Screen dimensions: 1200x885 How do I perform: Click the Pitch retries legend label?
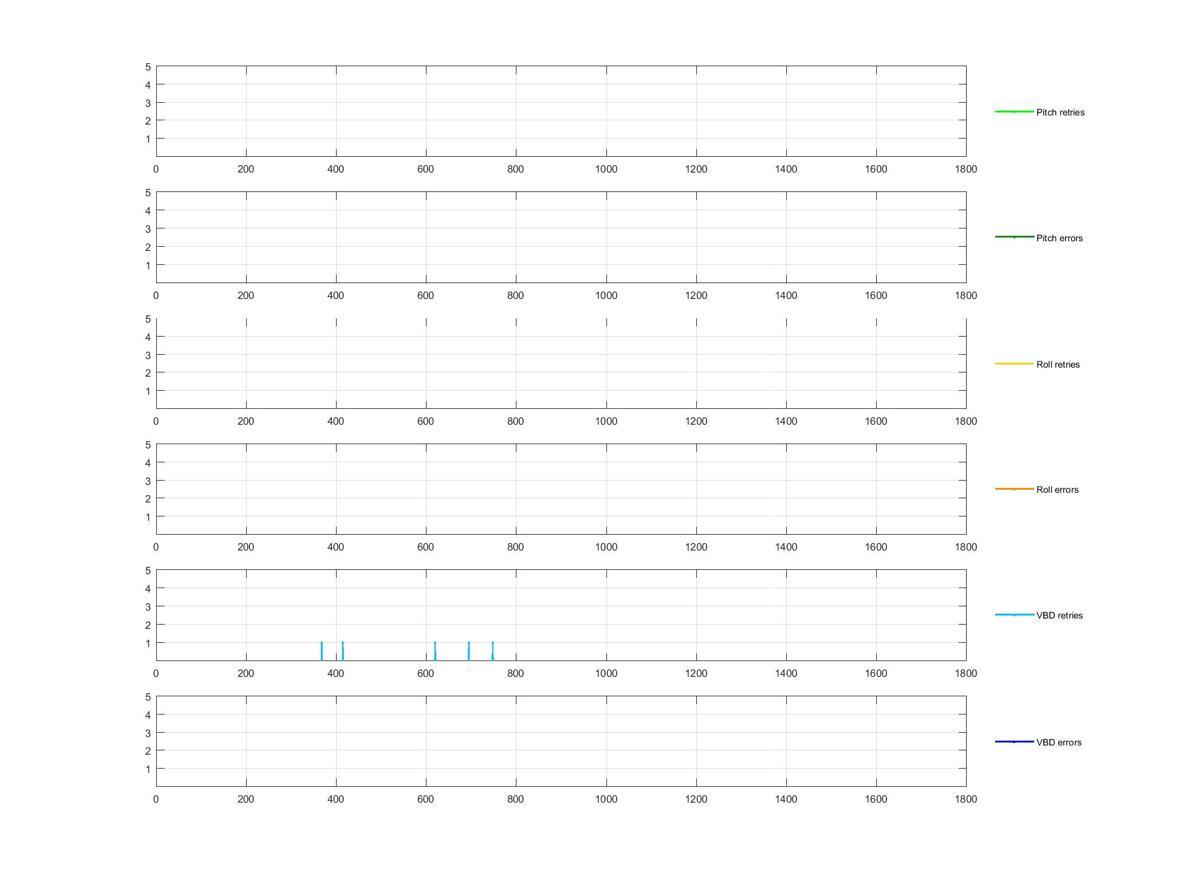pyautogui.click(x=1060, y=112)
